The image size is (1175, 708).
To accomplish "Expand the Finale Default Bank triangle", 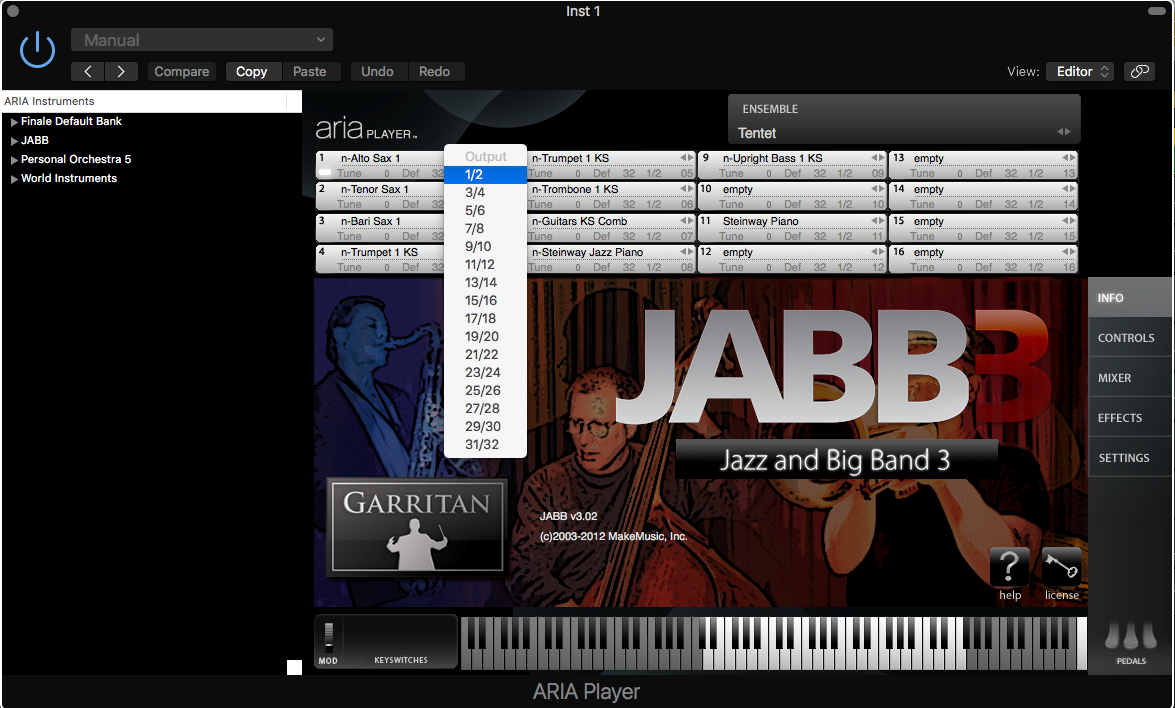I will pyautogui.click(x=14, y=121).
